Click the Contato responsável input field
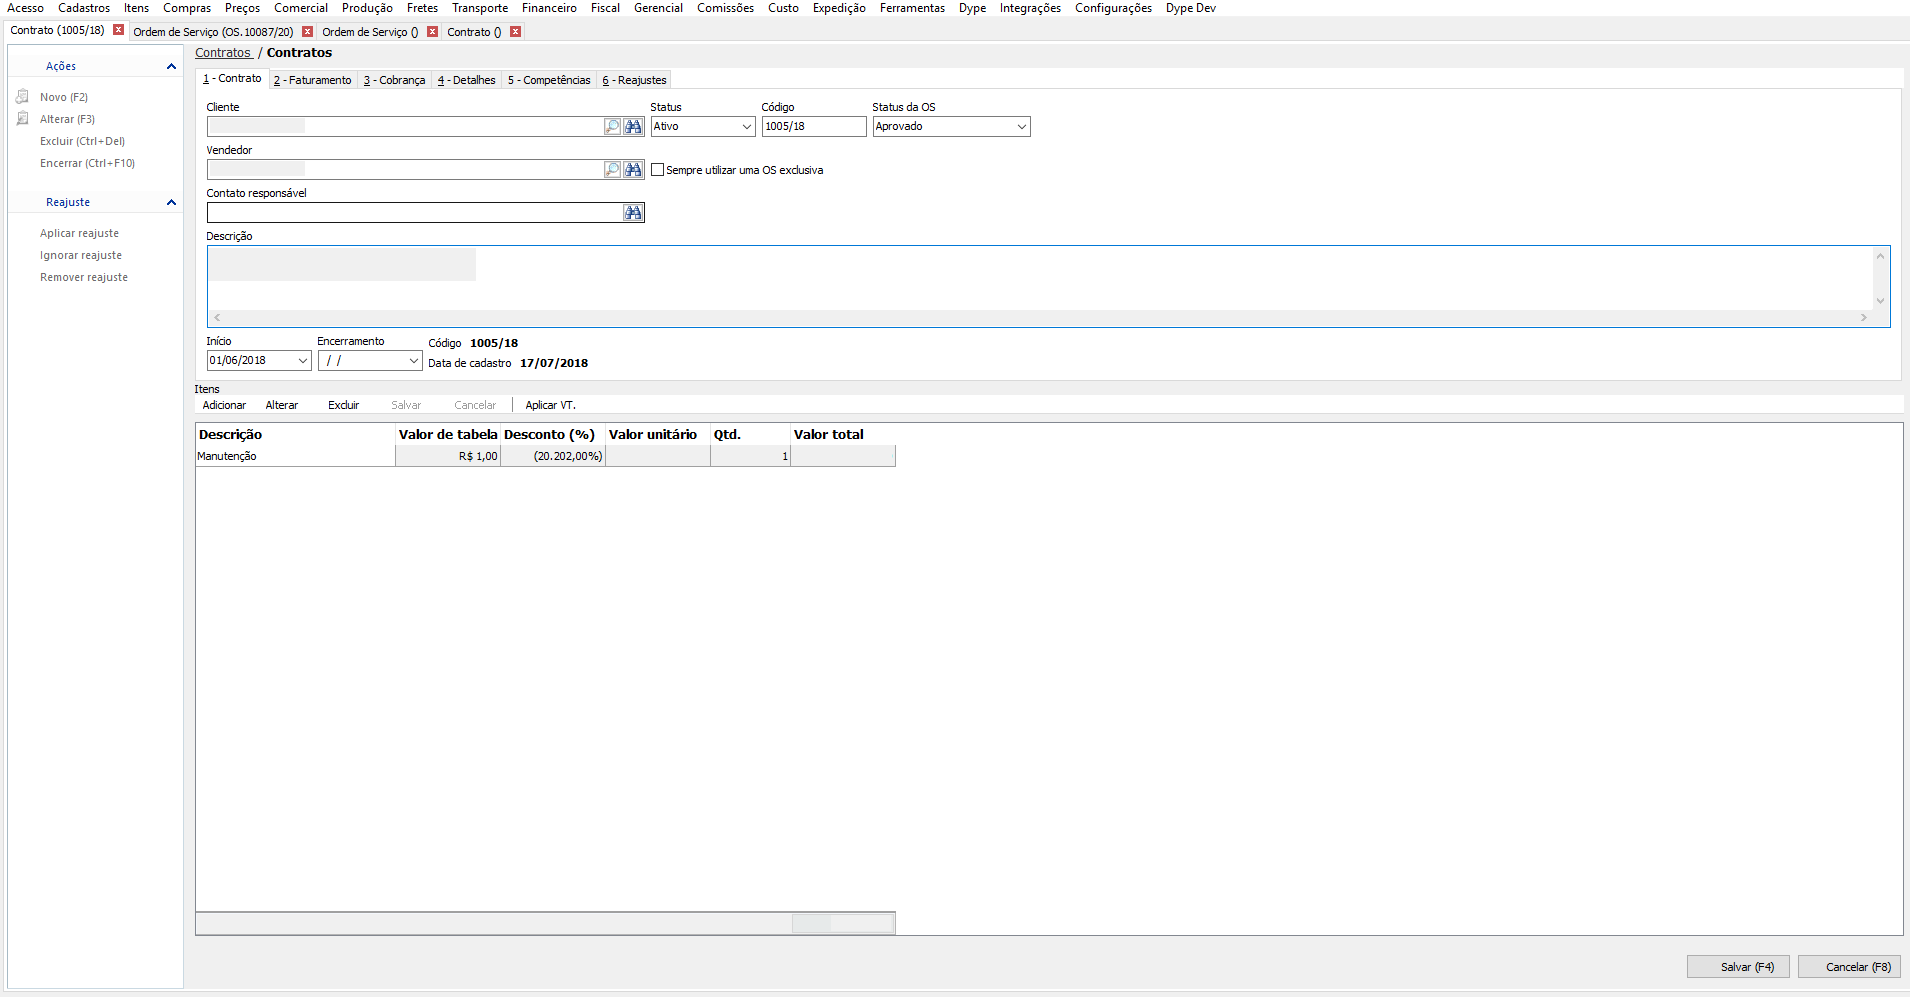The image size is (1910, 997). click(415, 213)
